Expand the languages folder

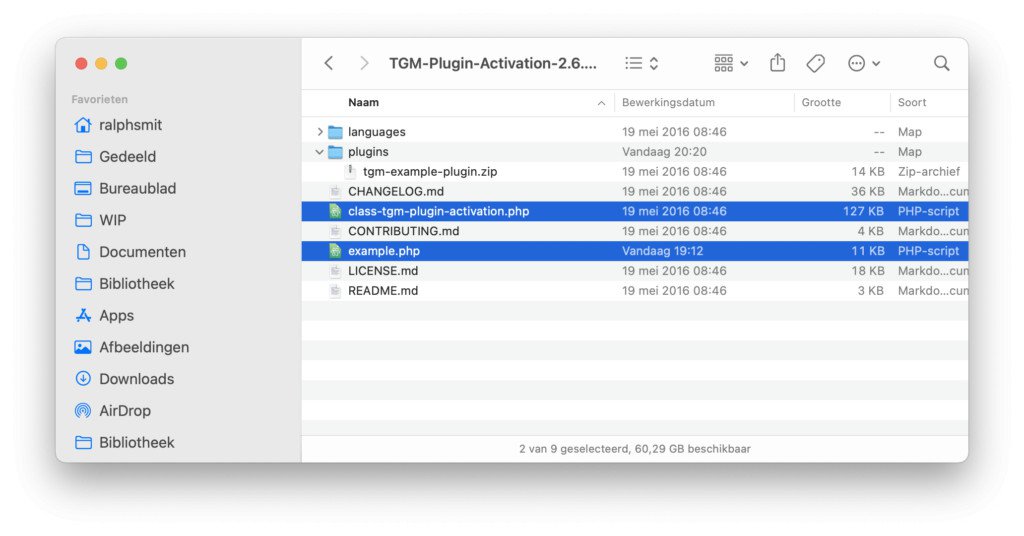pyautogui.click(x=319, y=132)
